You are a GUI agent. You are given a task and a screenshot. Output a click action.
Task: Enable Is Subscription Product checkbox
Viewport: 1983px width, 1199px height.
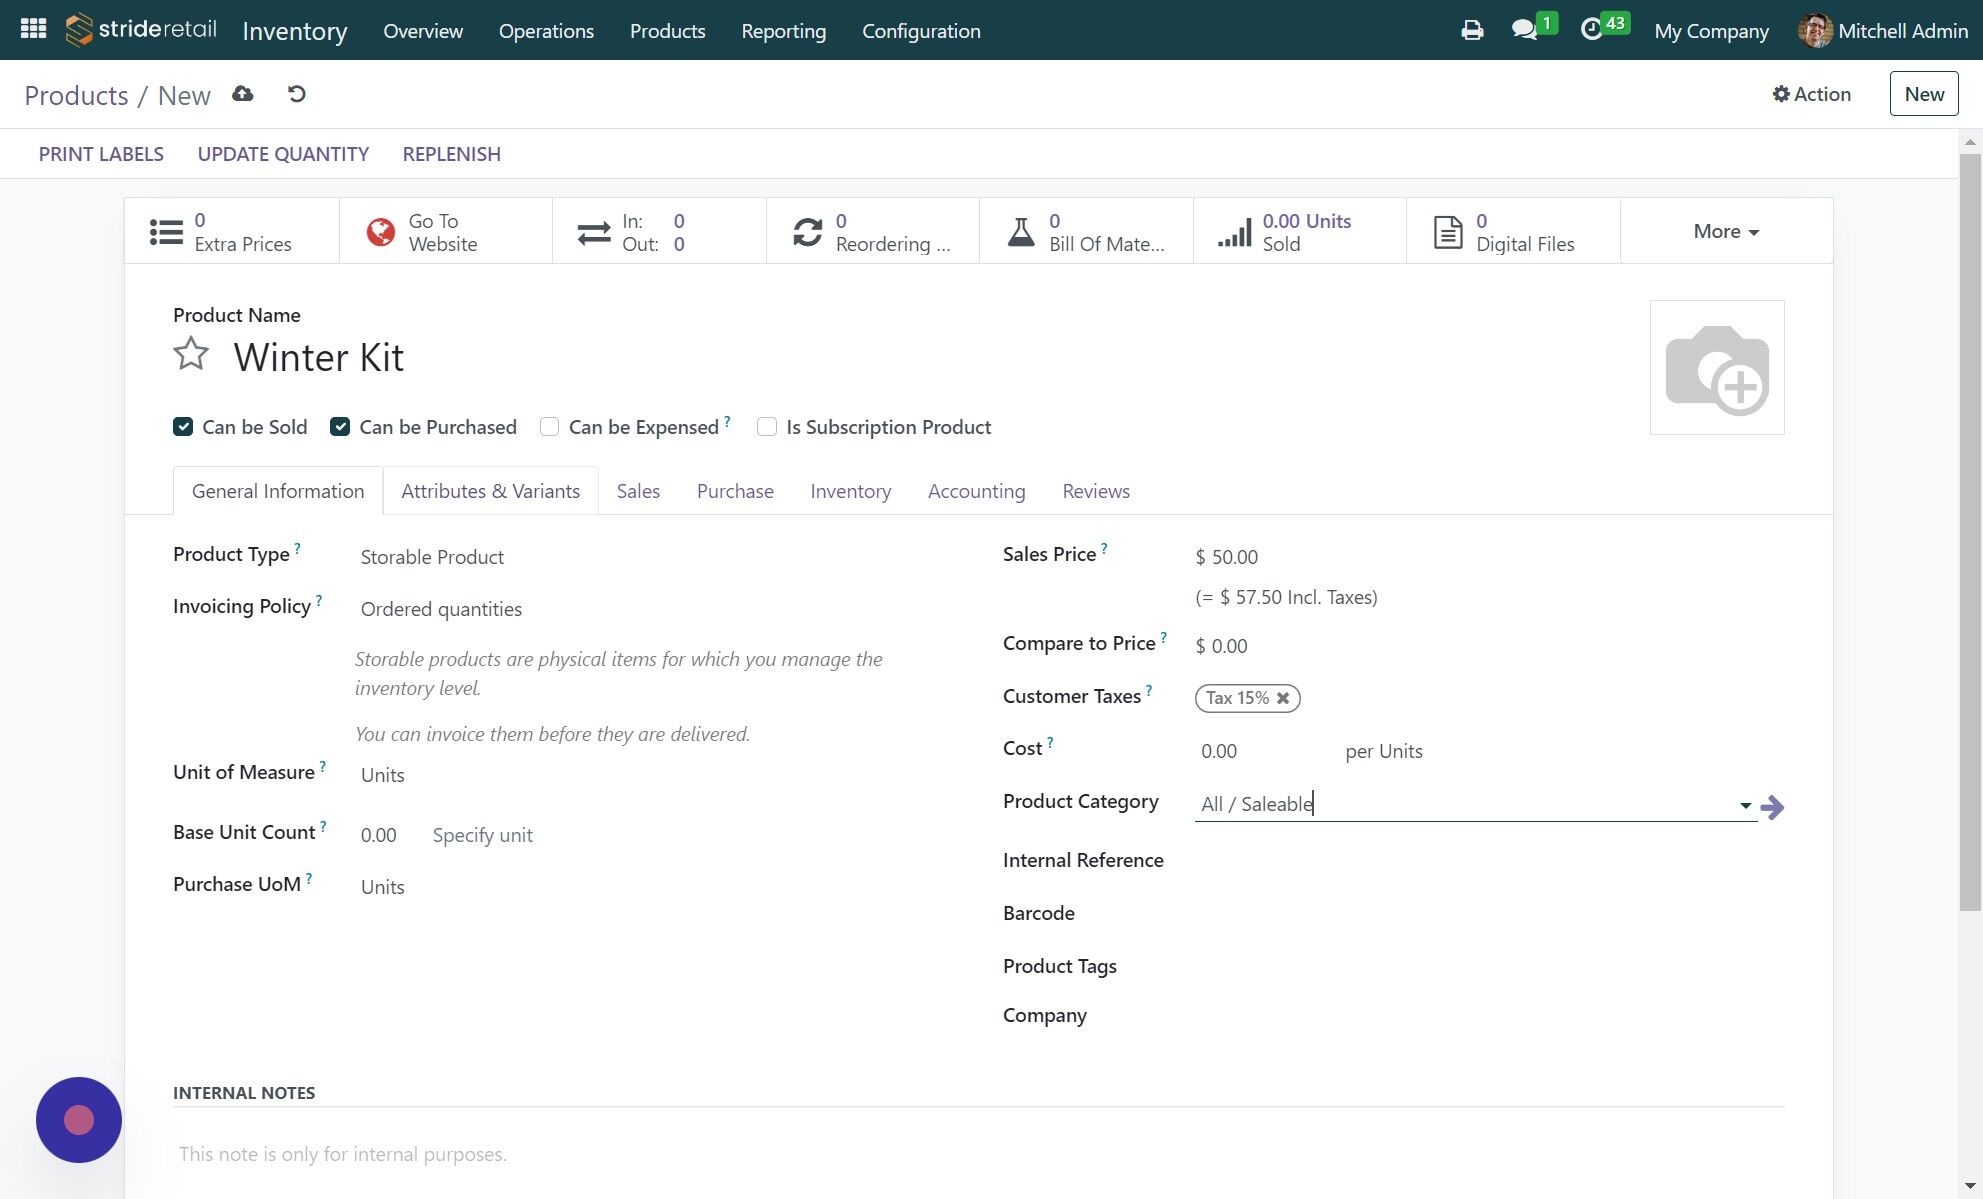point(767,427)
